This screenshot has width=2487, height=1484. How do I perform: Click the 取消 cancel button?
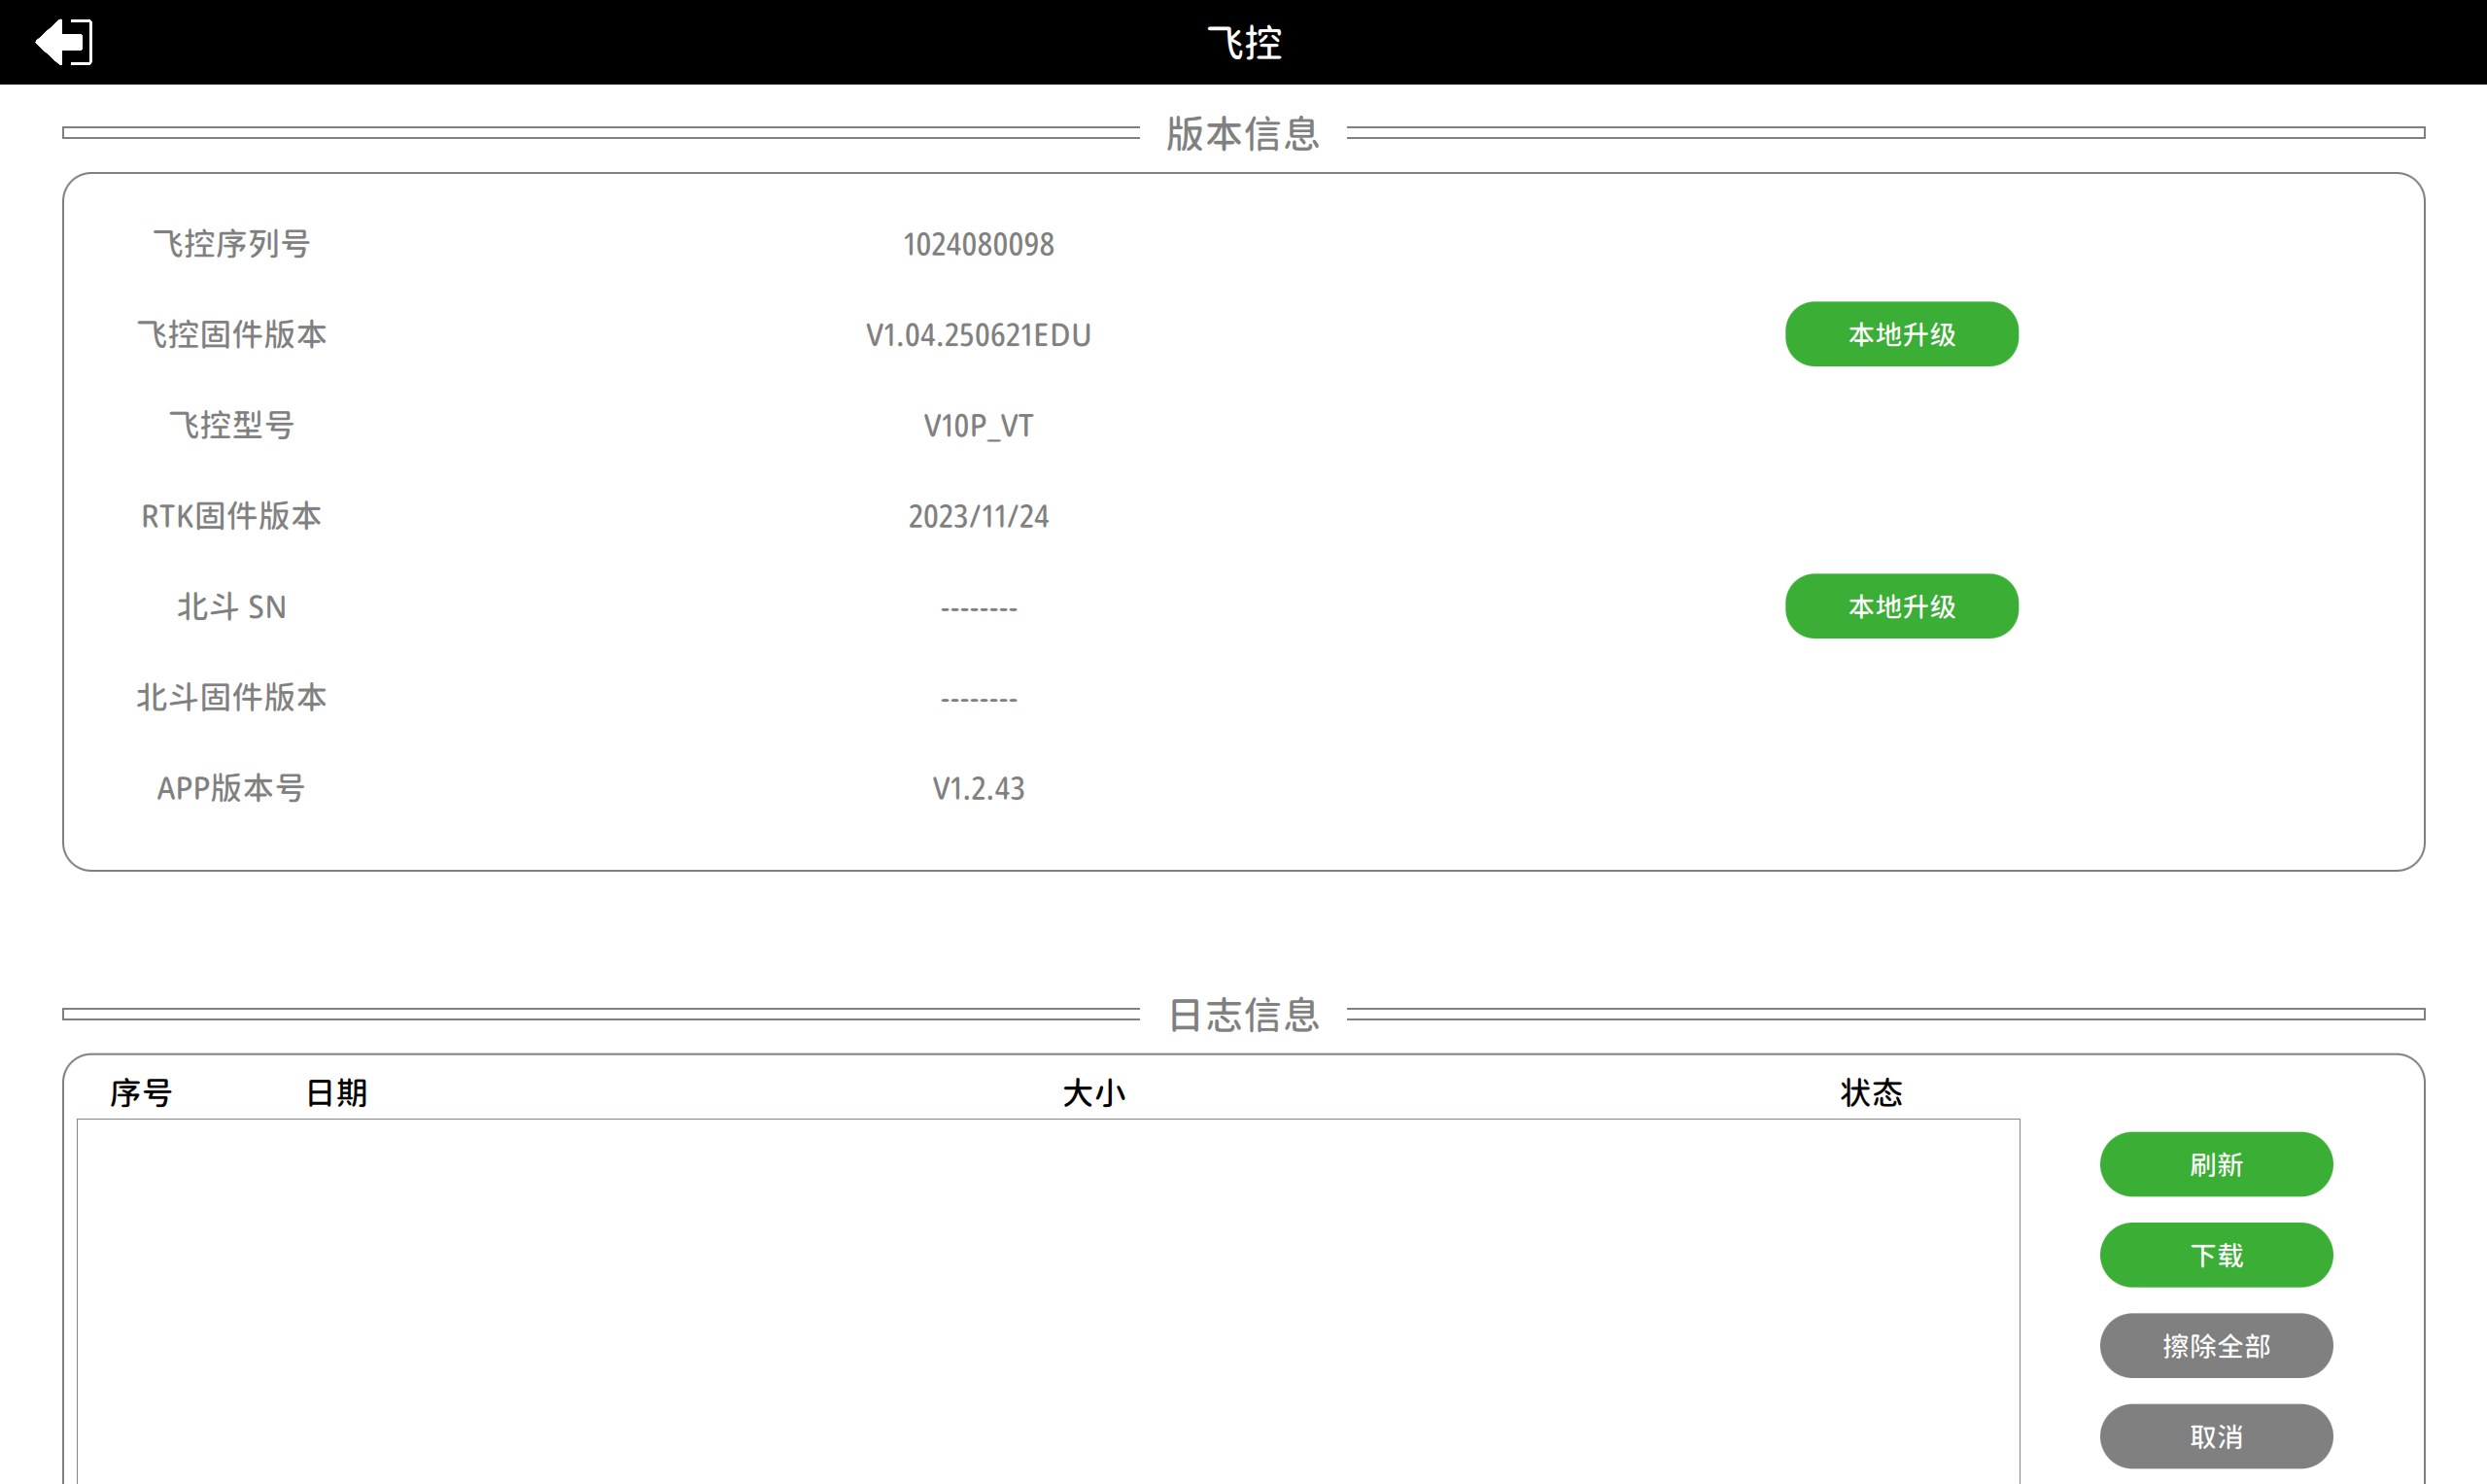[x=2215, y=1437]
